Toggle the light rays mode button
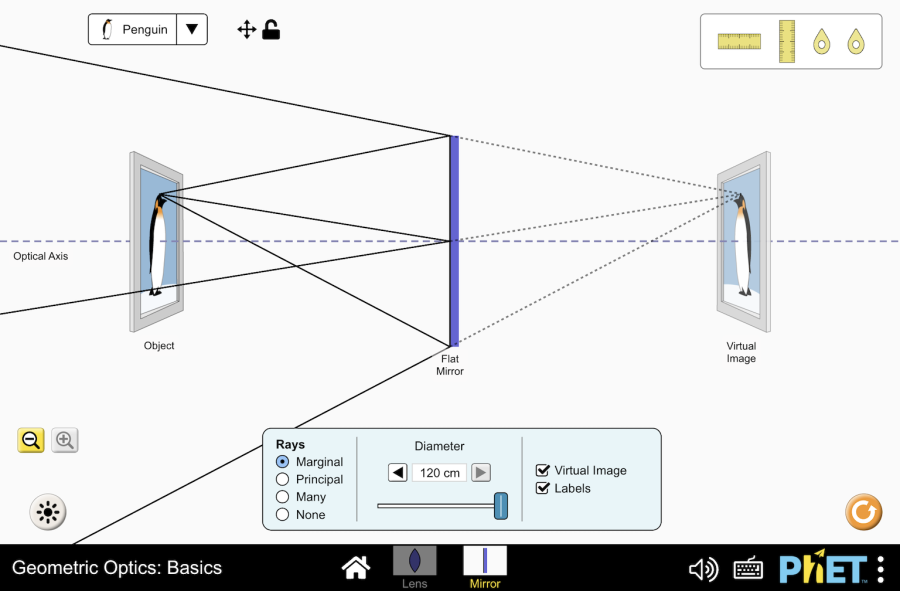 47,513
